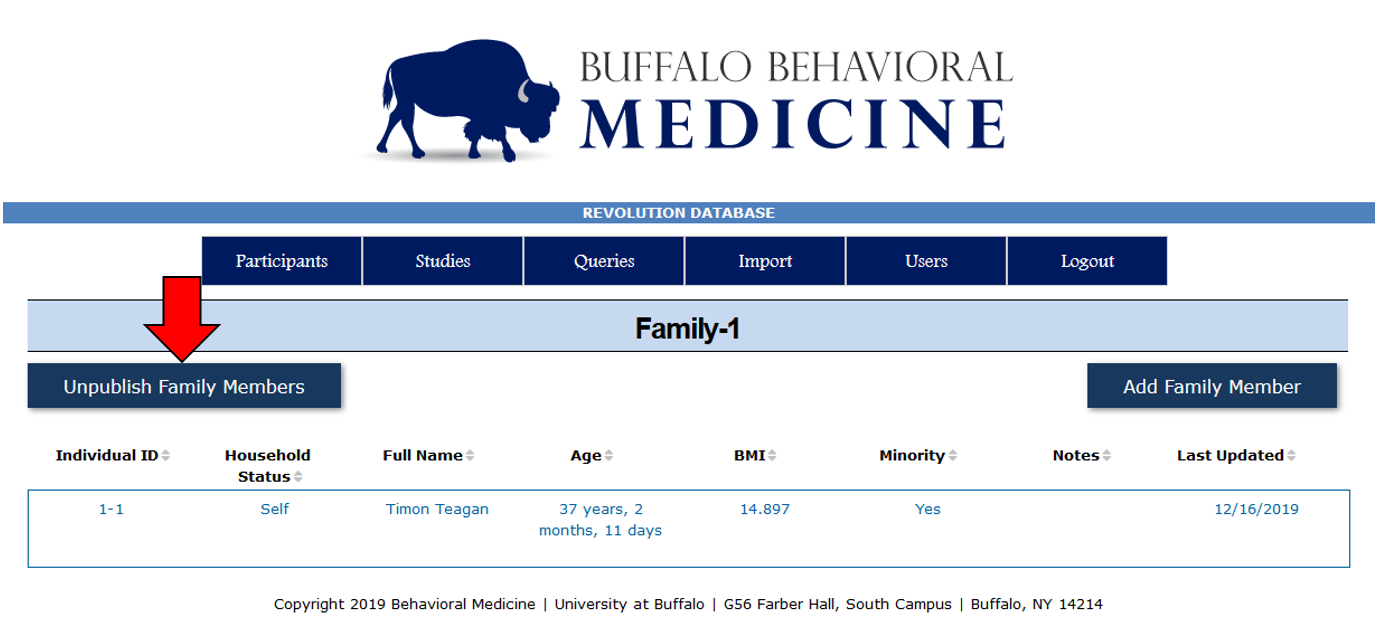Sort by Minority arrows icon
This screenshot has height=626, width=1379.
coord(952,456)
